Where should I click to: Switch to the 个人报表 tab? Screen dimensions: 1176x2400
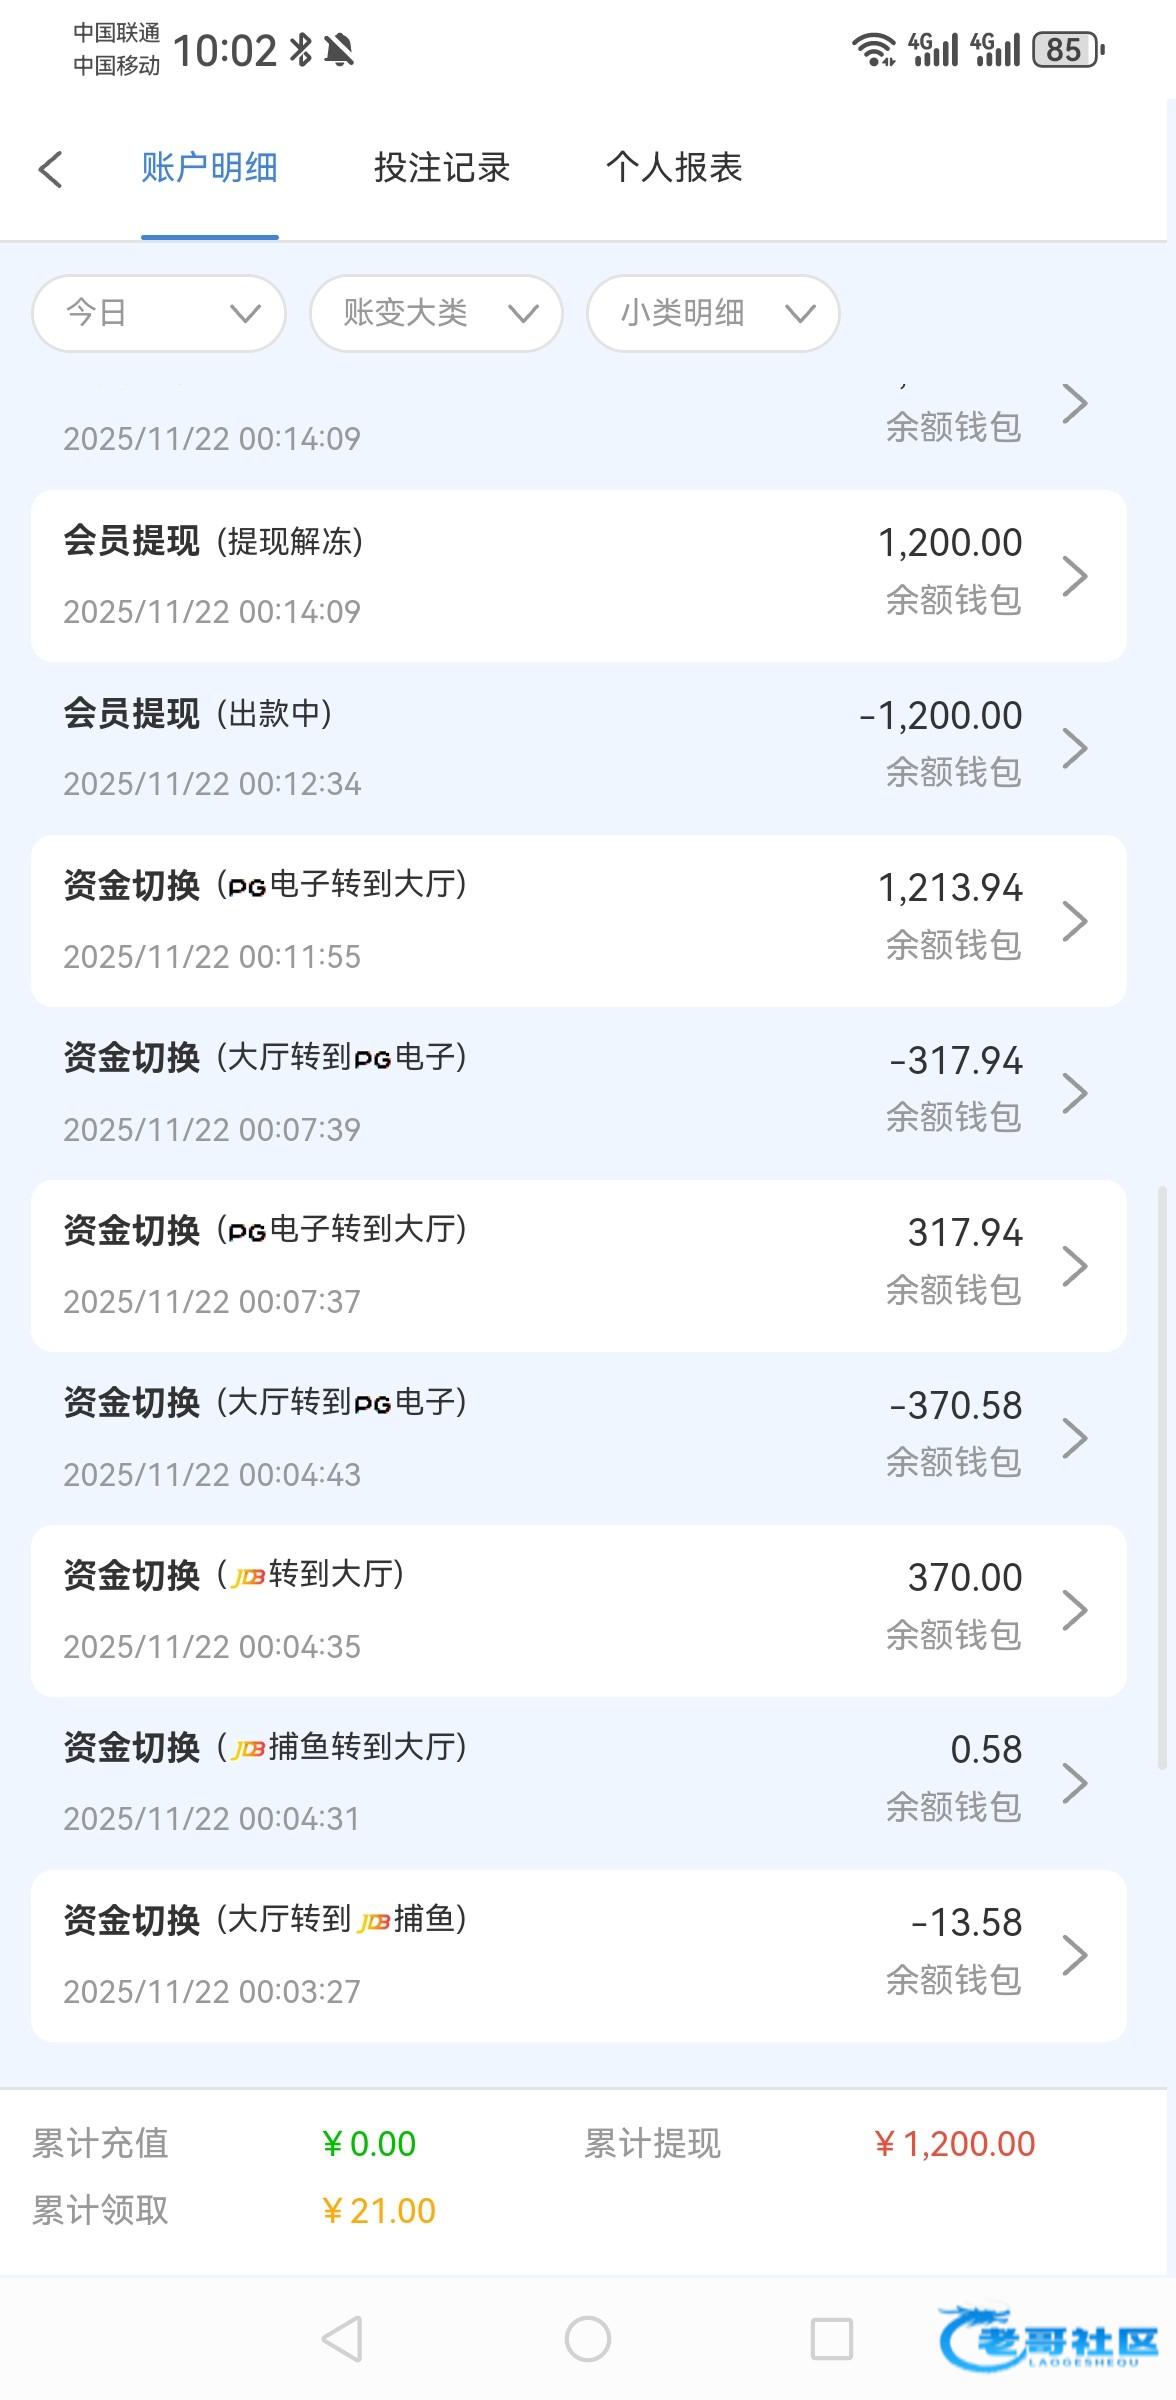[674, 168]
